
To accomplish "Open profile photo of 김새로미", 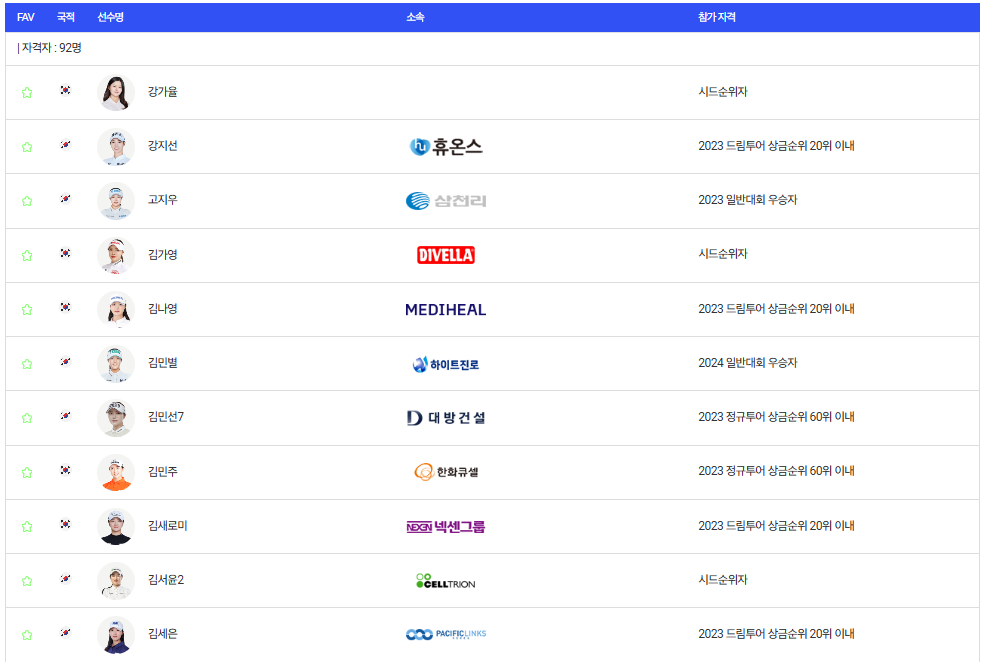I will [116, 526].
